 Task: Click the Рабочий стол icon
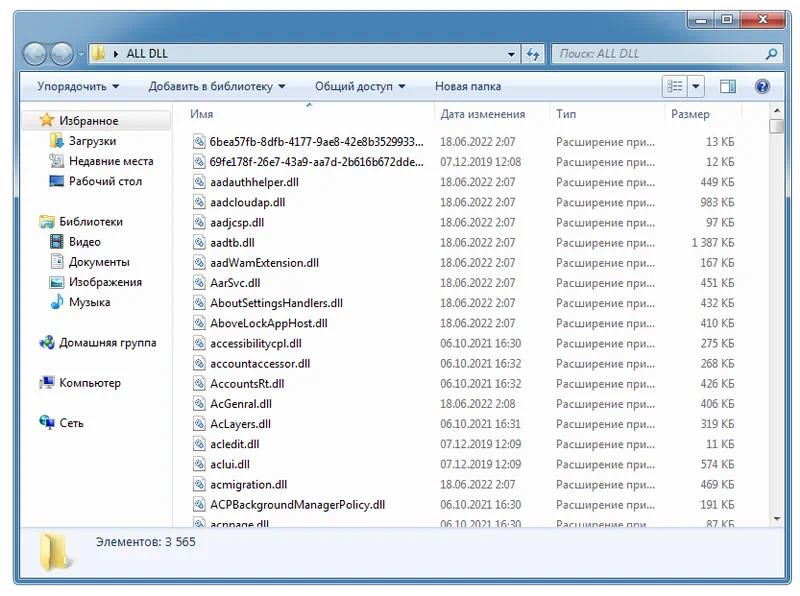(56, 181)
